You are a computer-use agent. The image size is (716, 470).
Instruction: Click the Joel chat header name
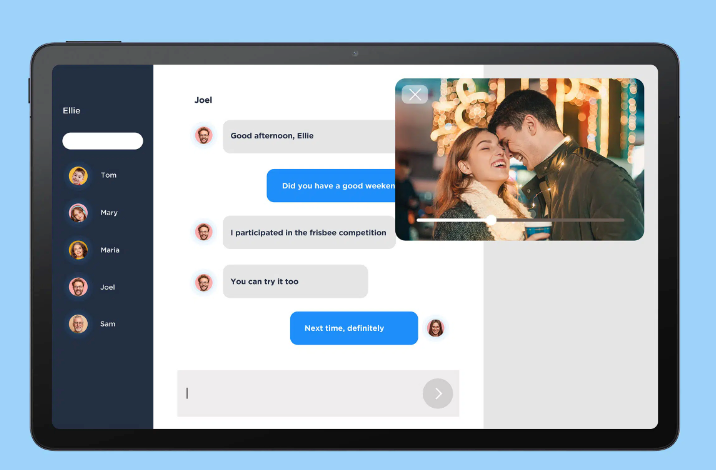[203, 100]
